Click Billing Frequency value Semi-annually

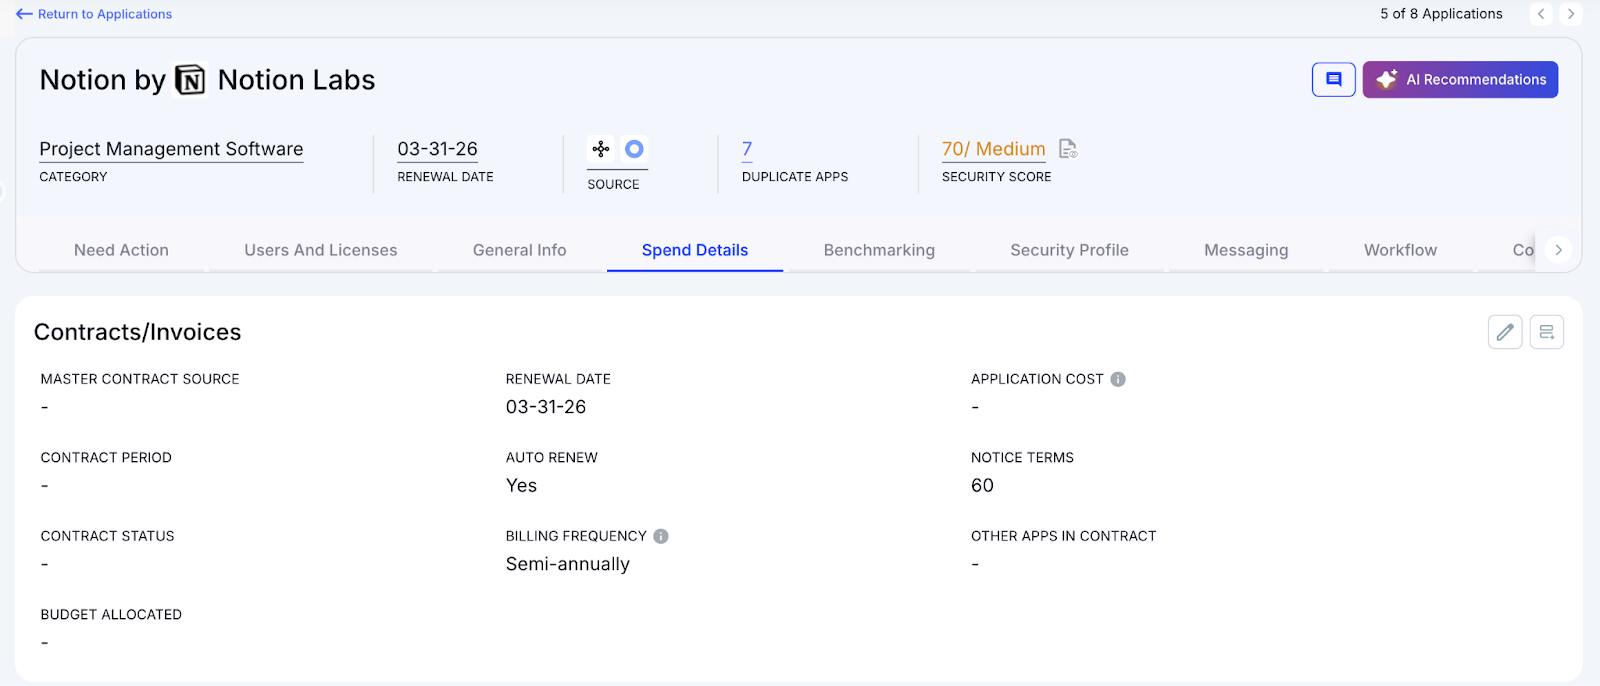(568, 564)
